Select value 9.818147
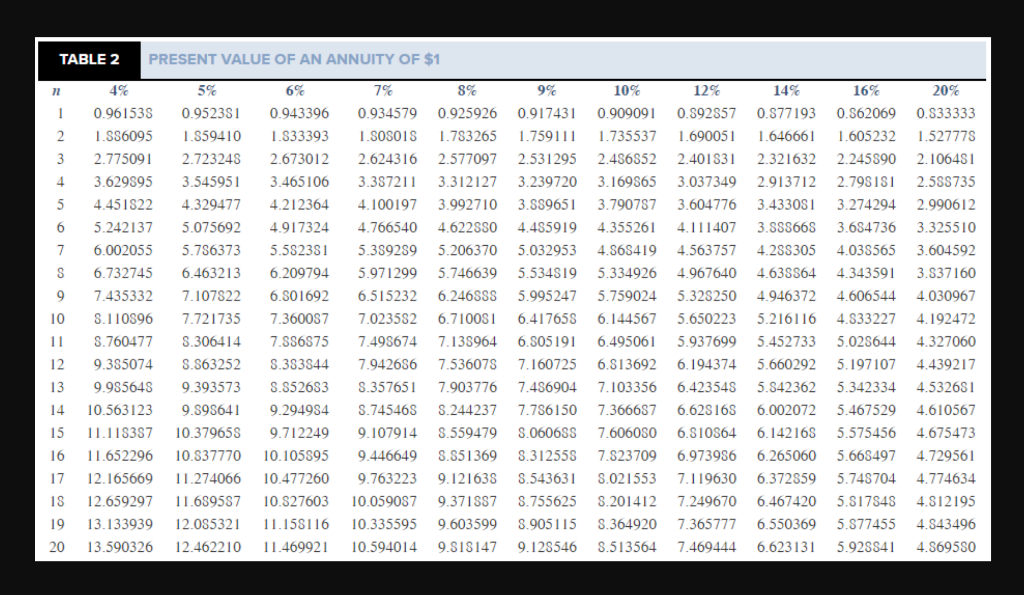 (468, 547)
